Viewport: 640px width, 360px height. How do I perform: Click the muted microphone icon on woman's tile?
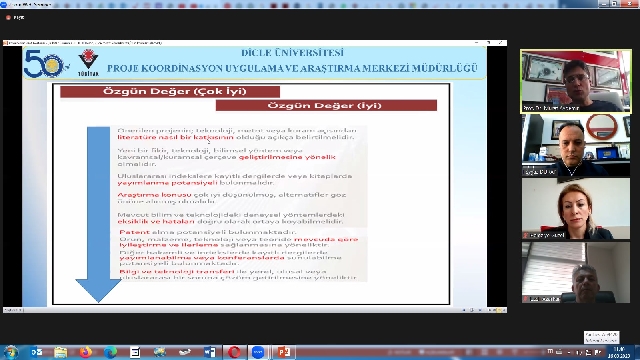click(526, 236)
